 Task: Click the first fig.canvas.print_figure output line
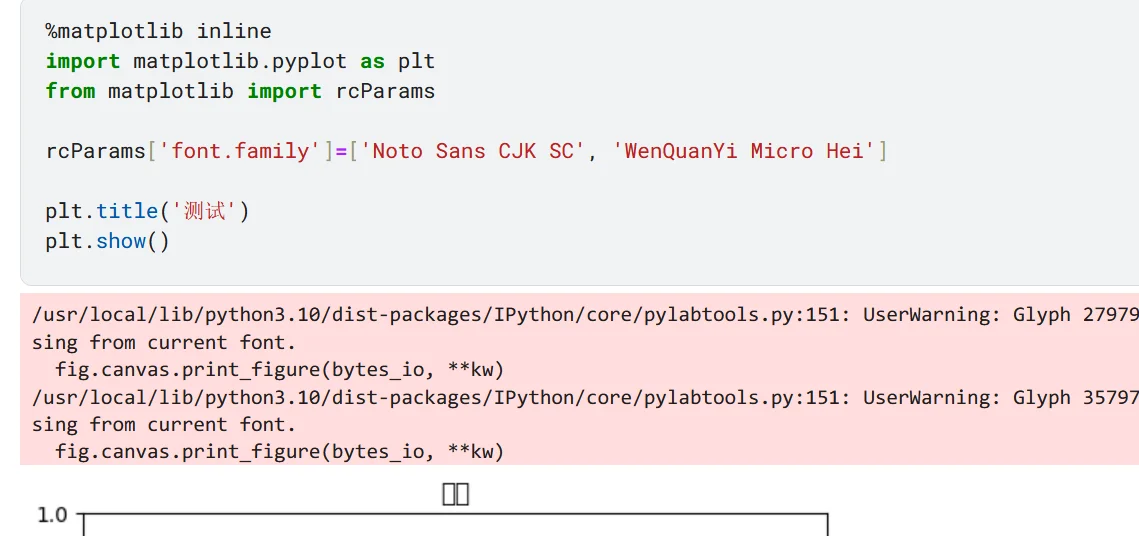point(280,370)
